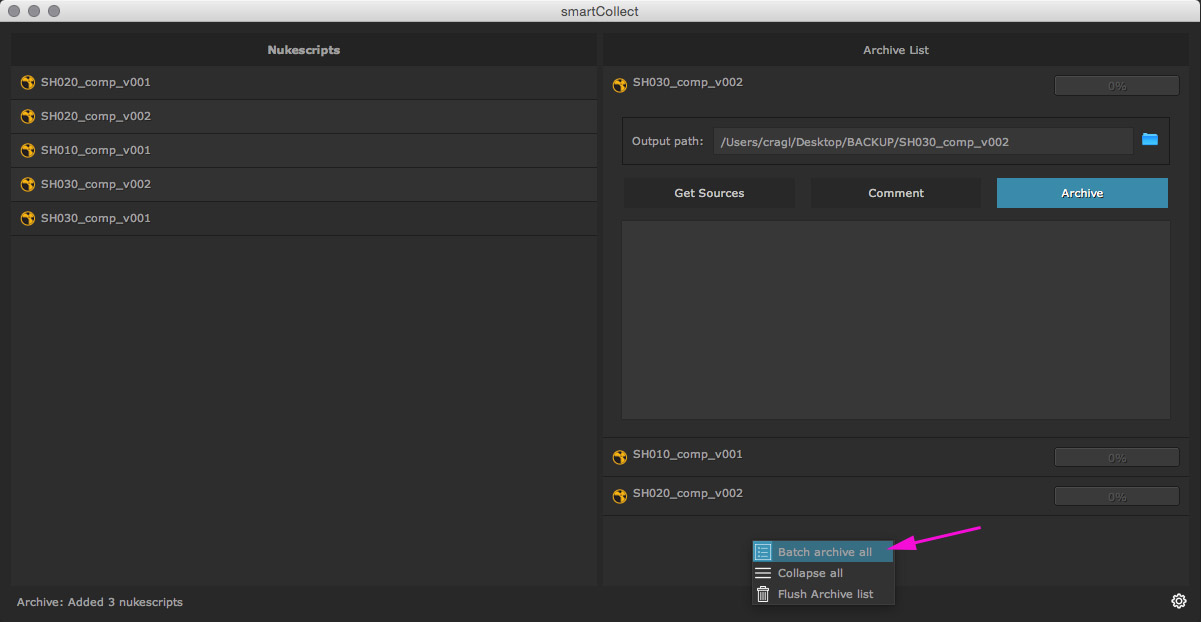Open the settings gear icon

(x=1179, y=601)
